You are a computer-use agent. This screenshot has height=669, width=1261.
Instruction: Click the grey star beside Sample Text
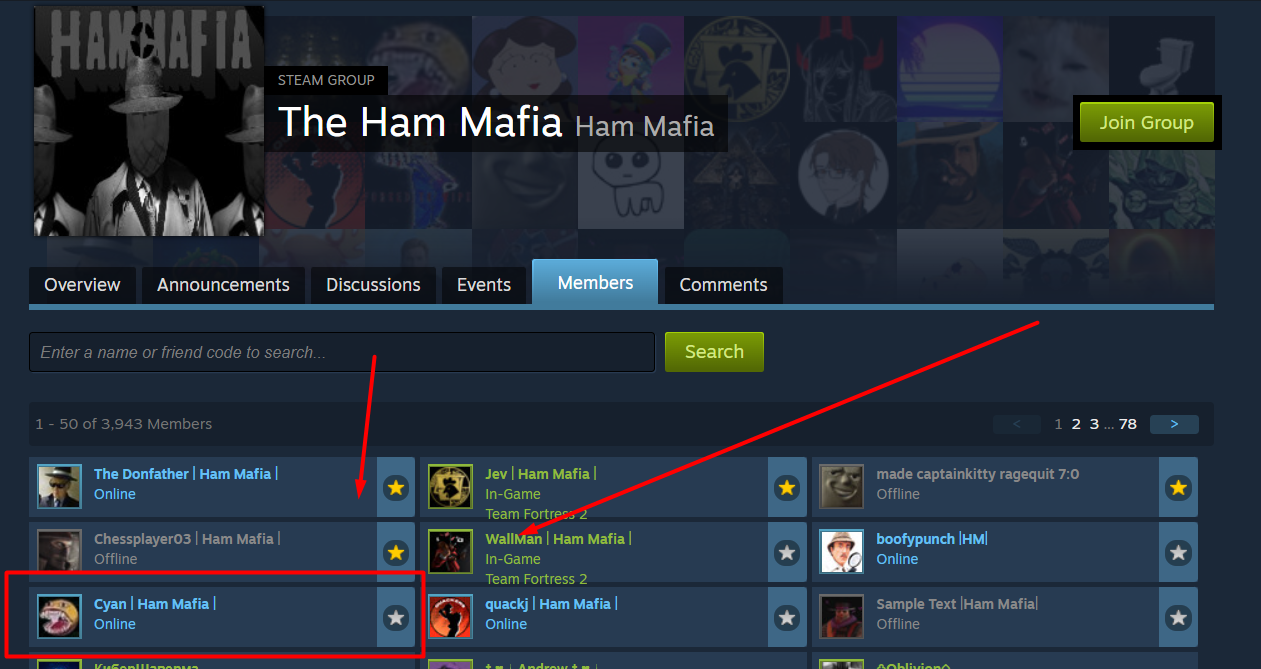(x=1178, y=617)
